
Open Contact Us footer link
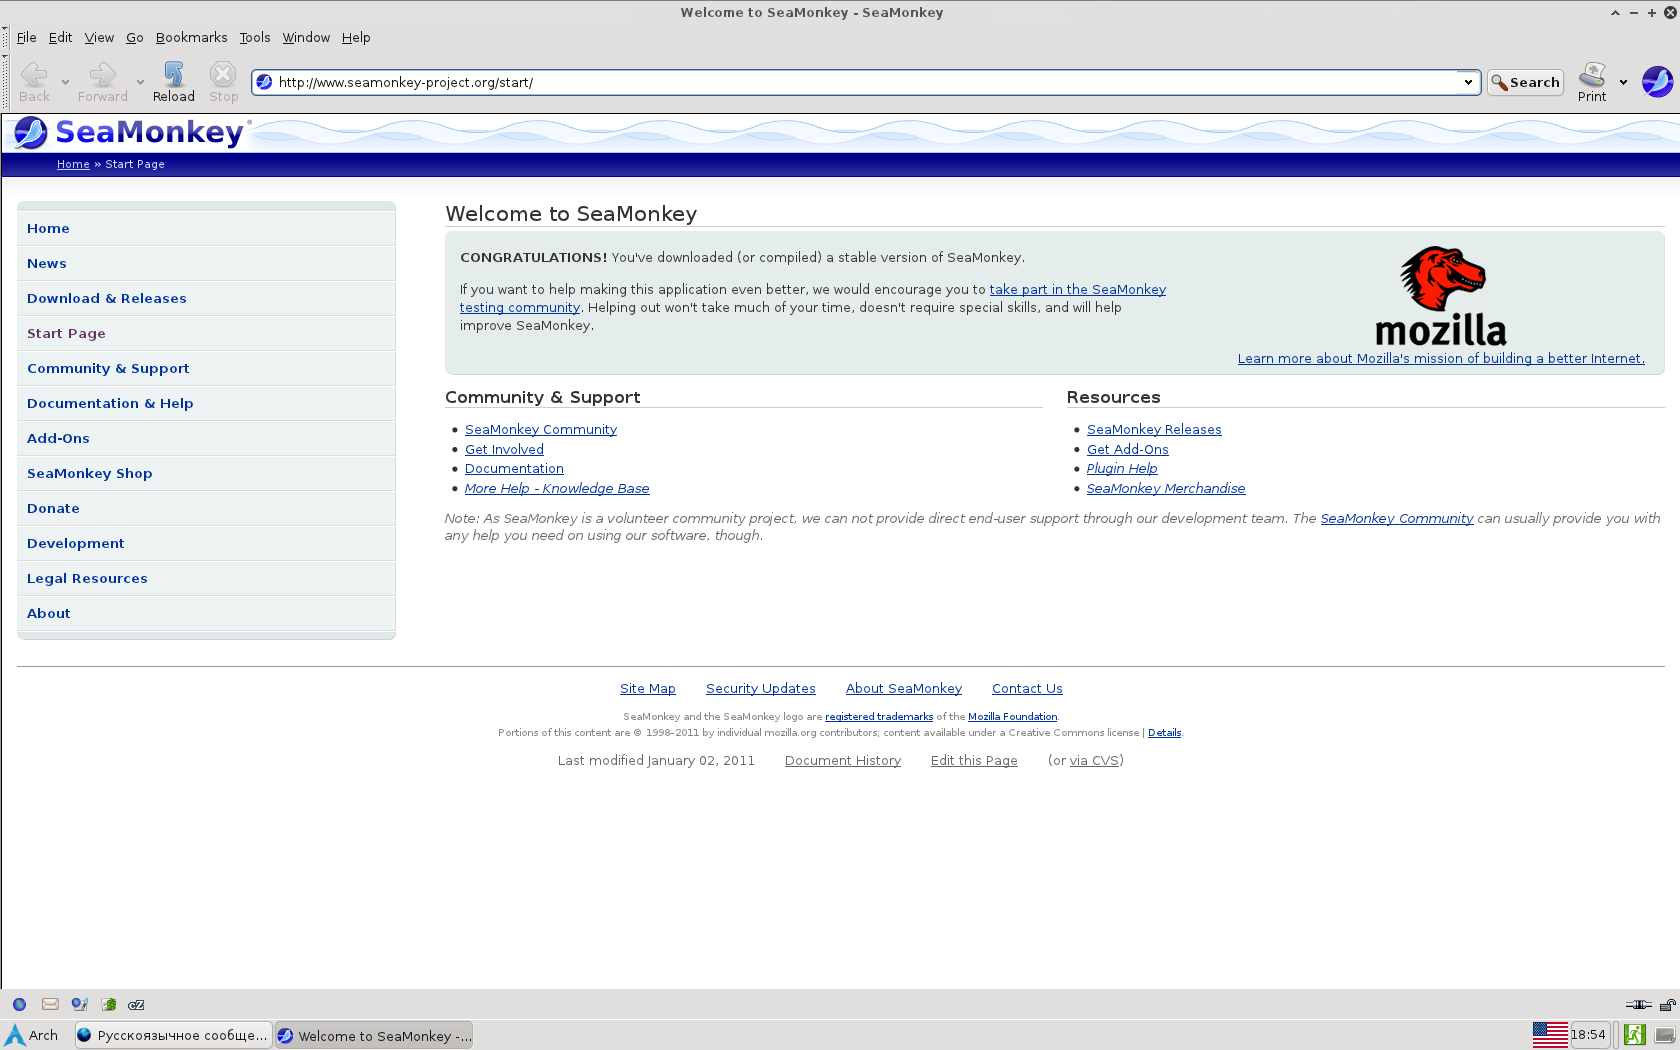1027,688
